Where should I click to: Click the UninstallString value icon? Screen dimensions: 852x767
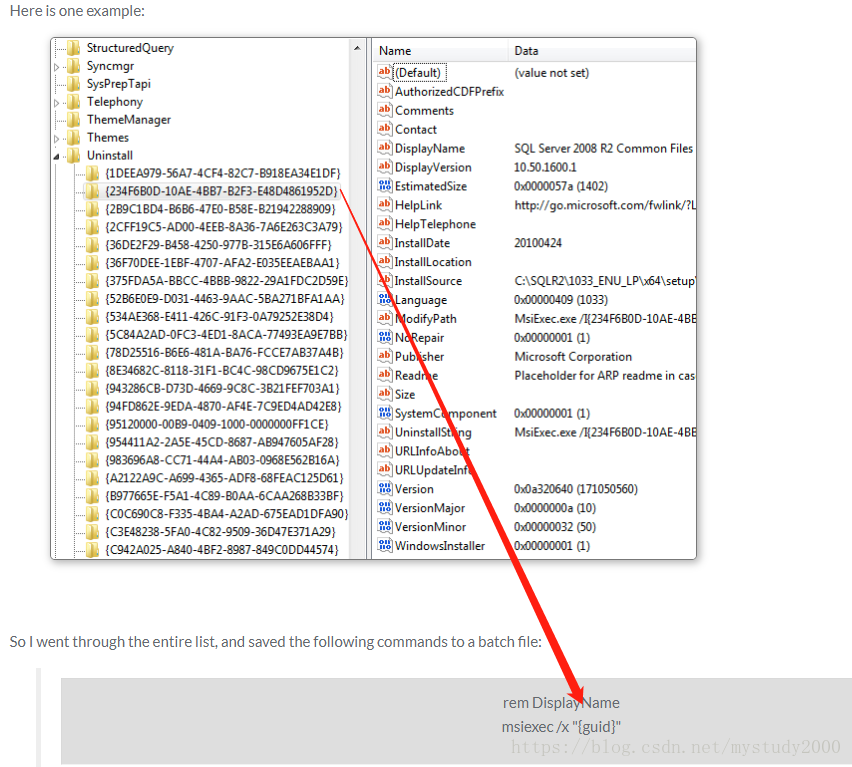(x=385, y=431)
